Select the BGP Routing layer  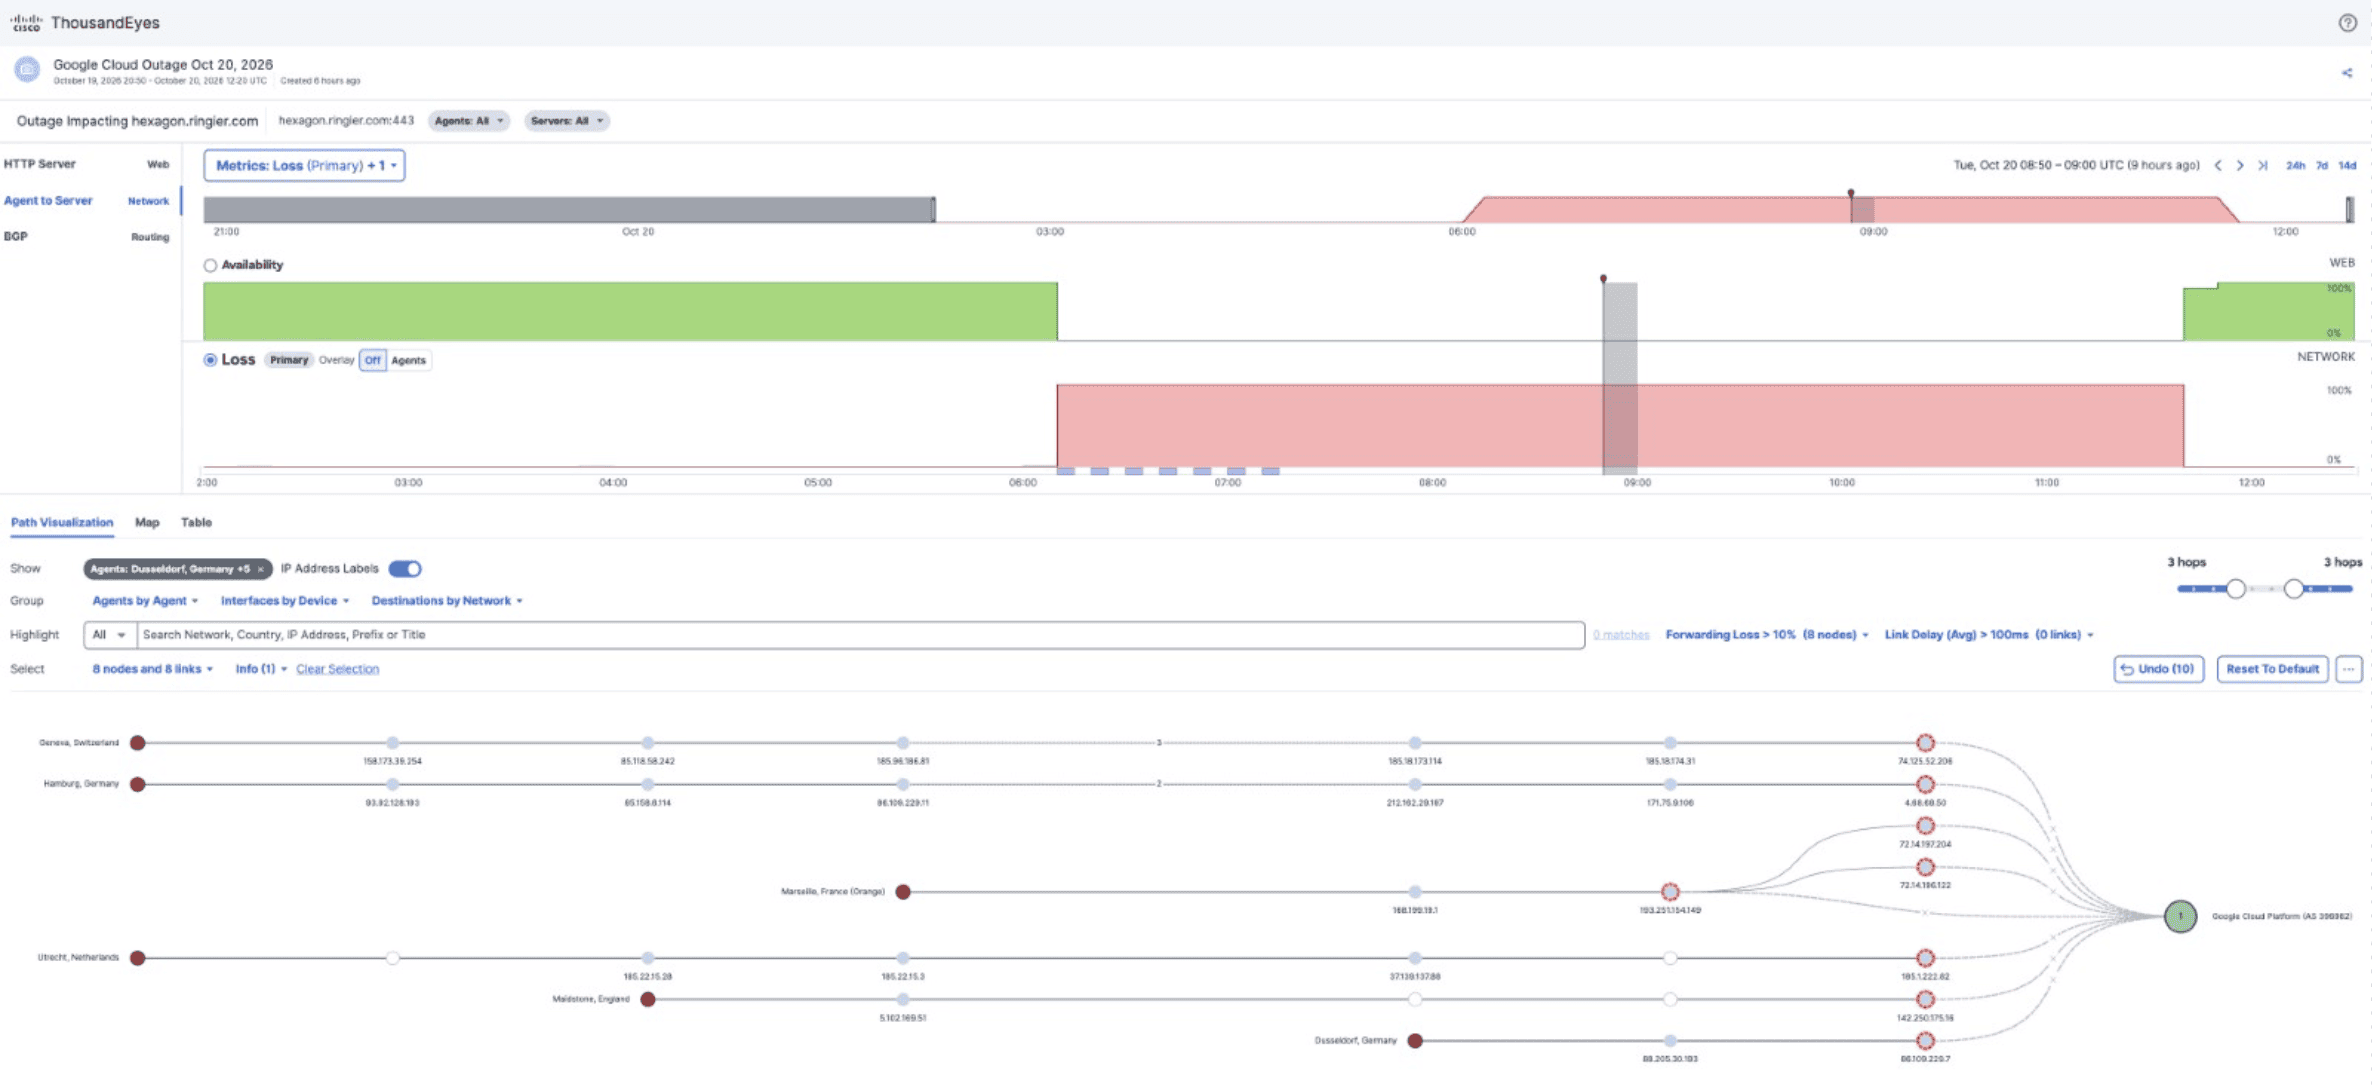point(87,237)
